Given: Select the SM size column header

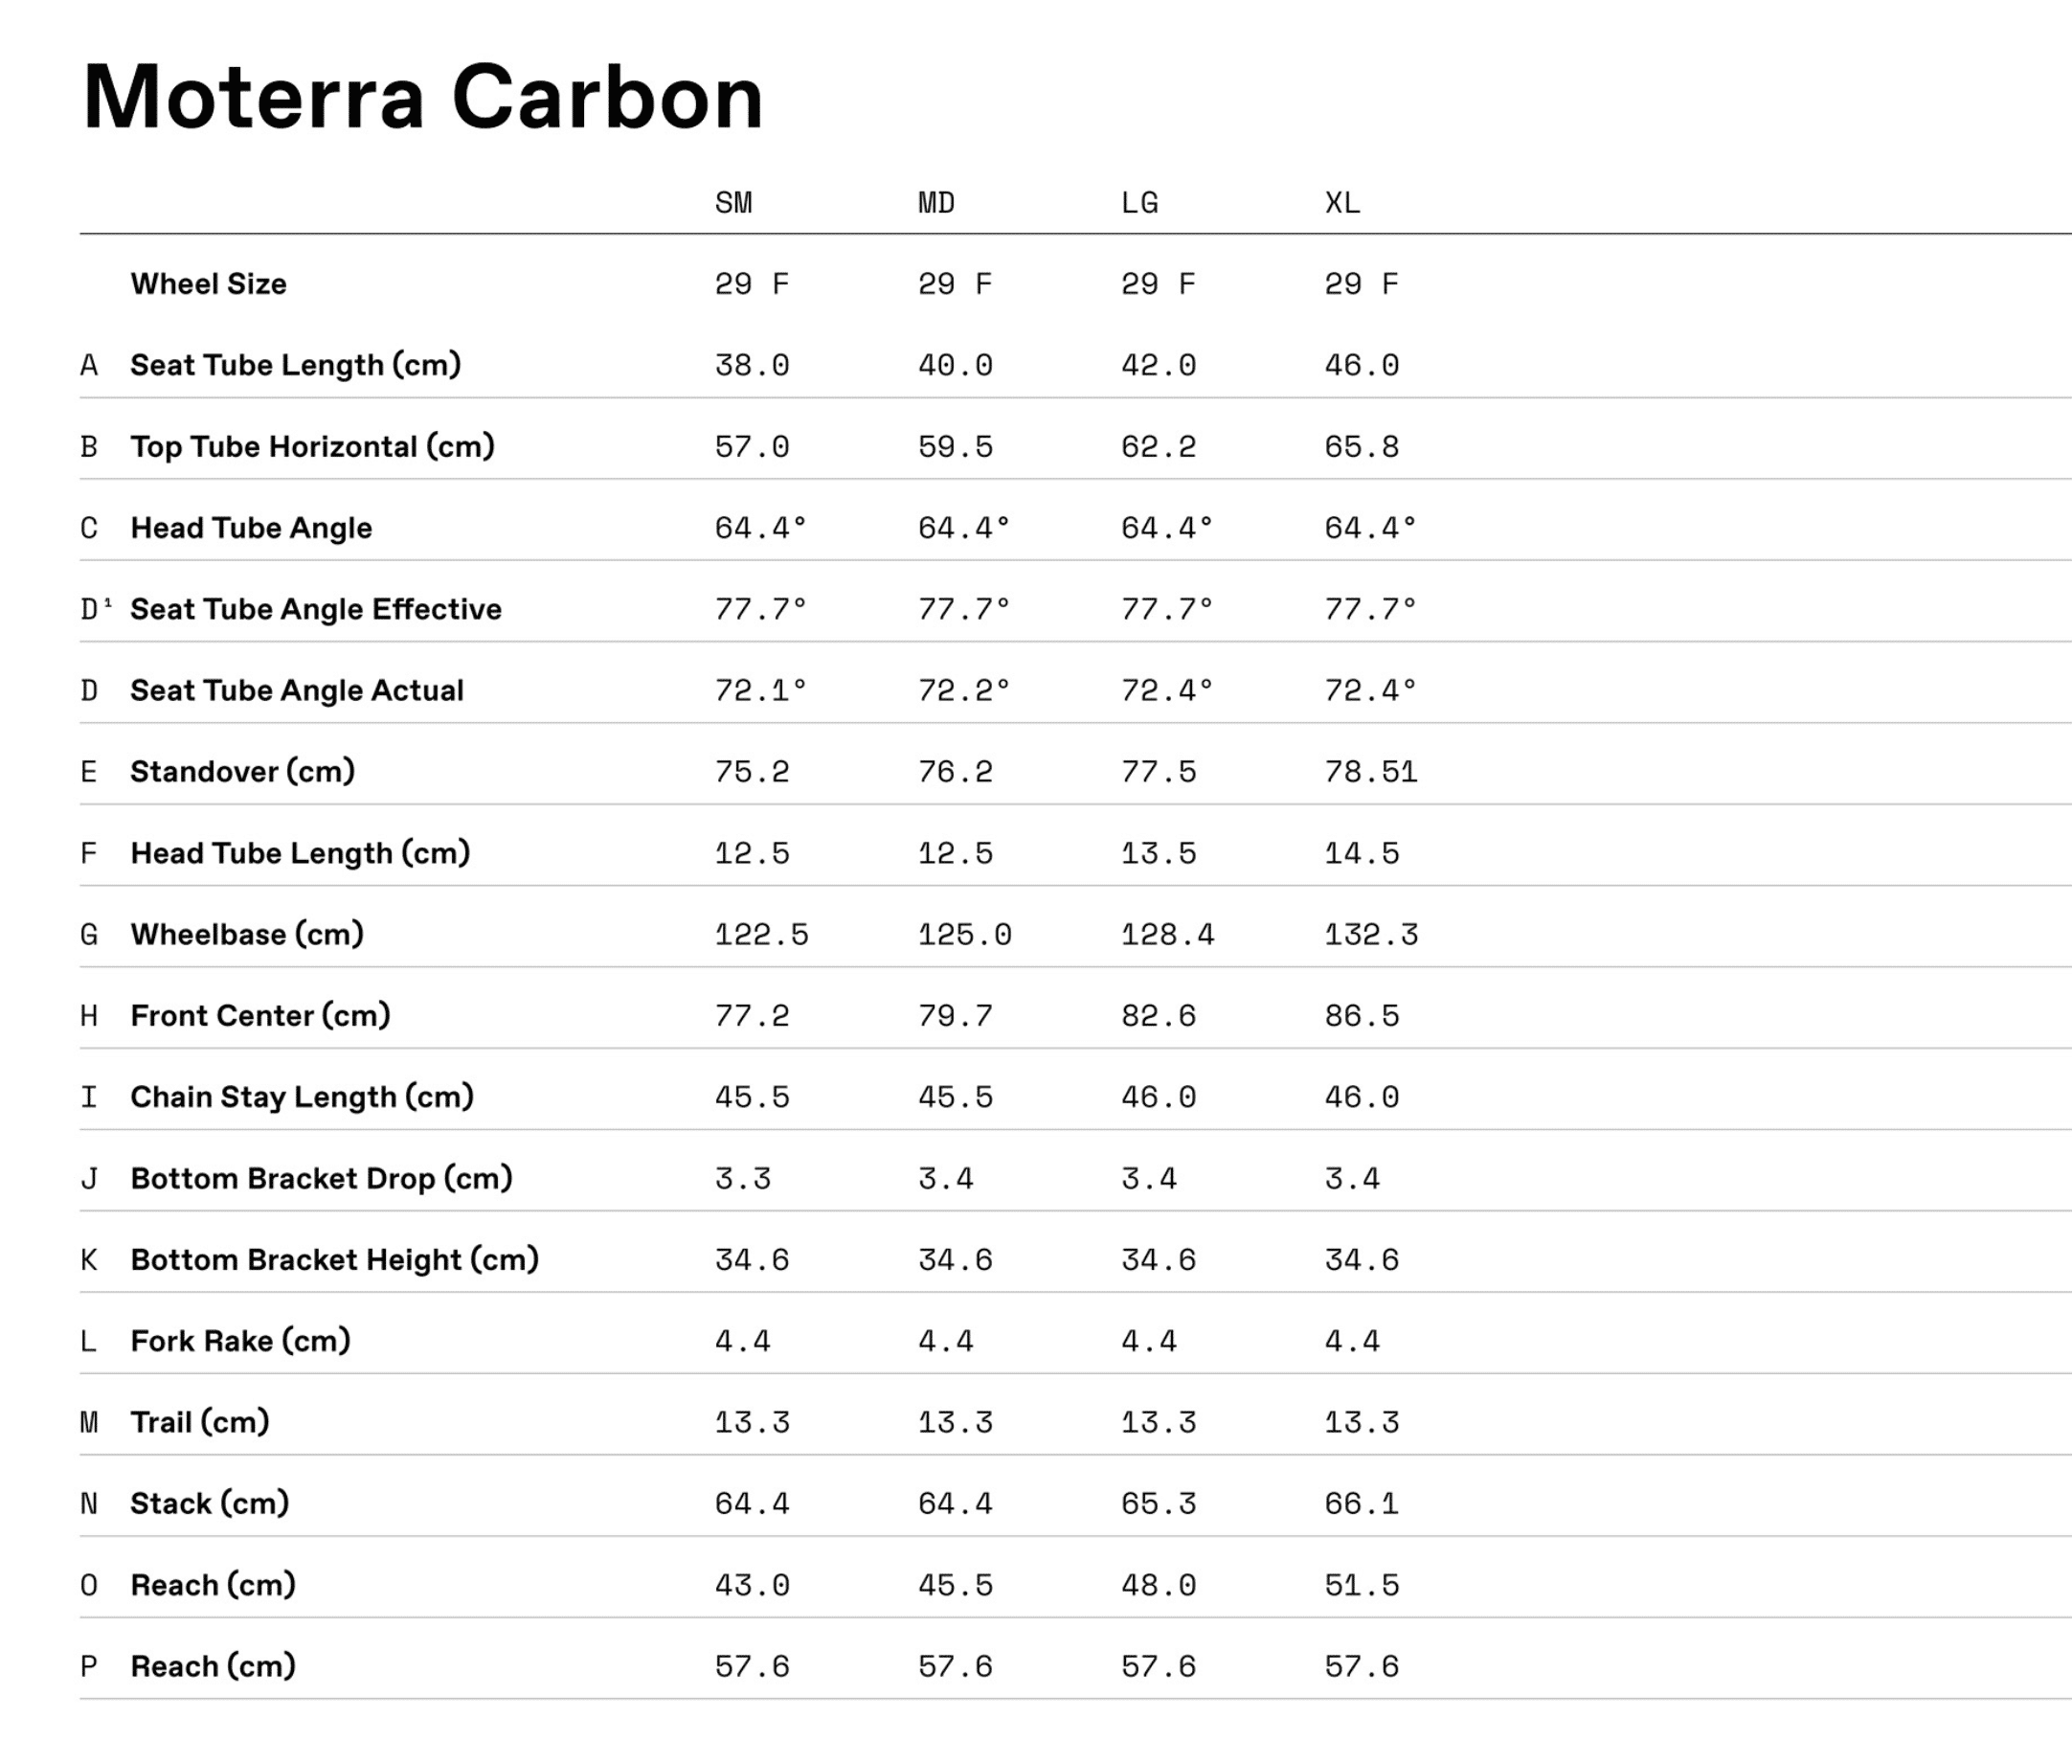Looking at the screenshot, I should pyautogui.click(x=733, y=203).
